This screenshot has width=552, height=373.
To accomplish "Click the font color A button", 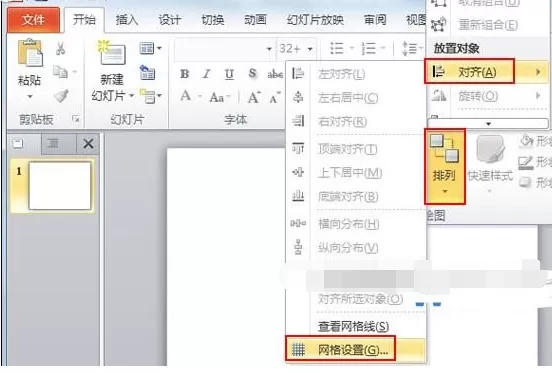I will pos(186,96).
